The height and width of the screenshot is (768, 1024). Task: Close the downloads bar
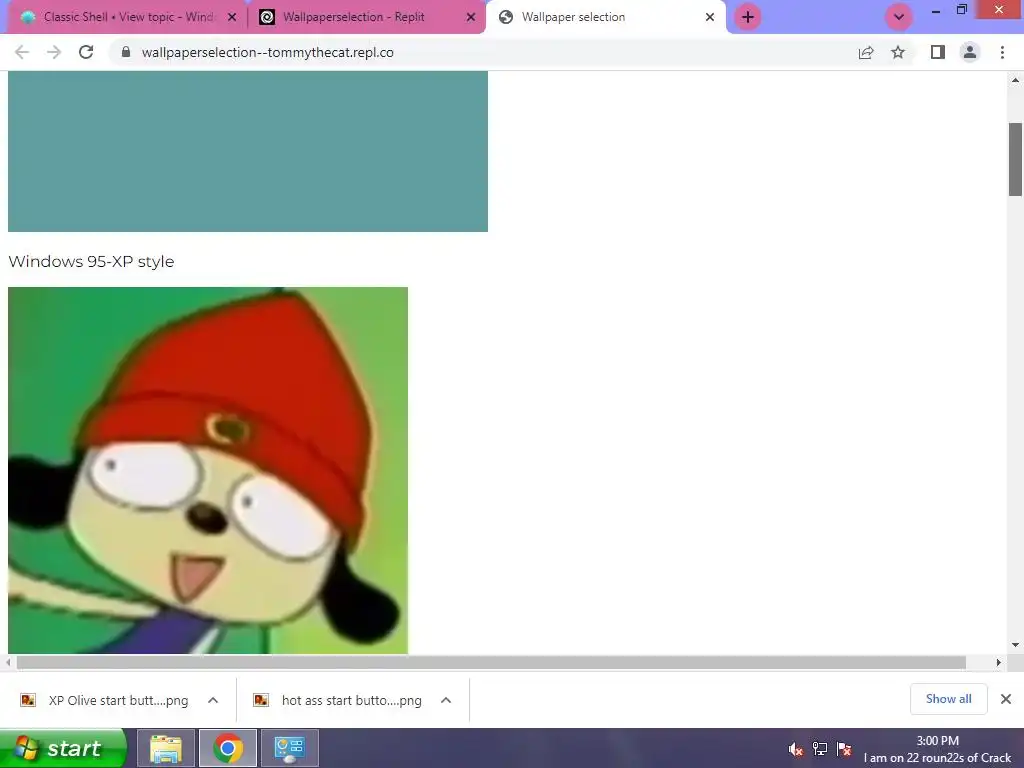[1006, 699]
